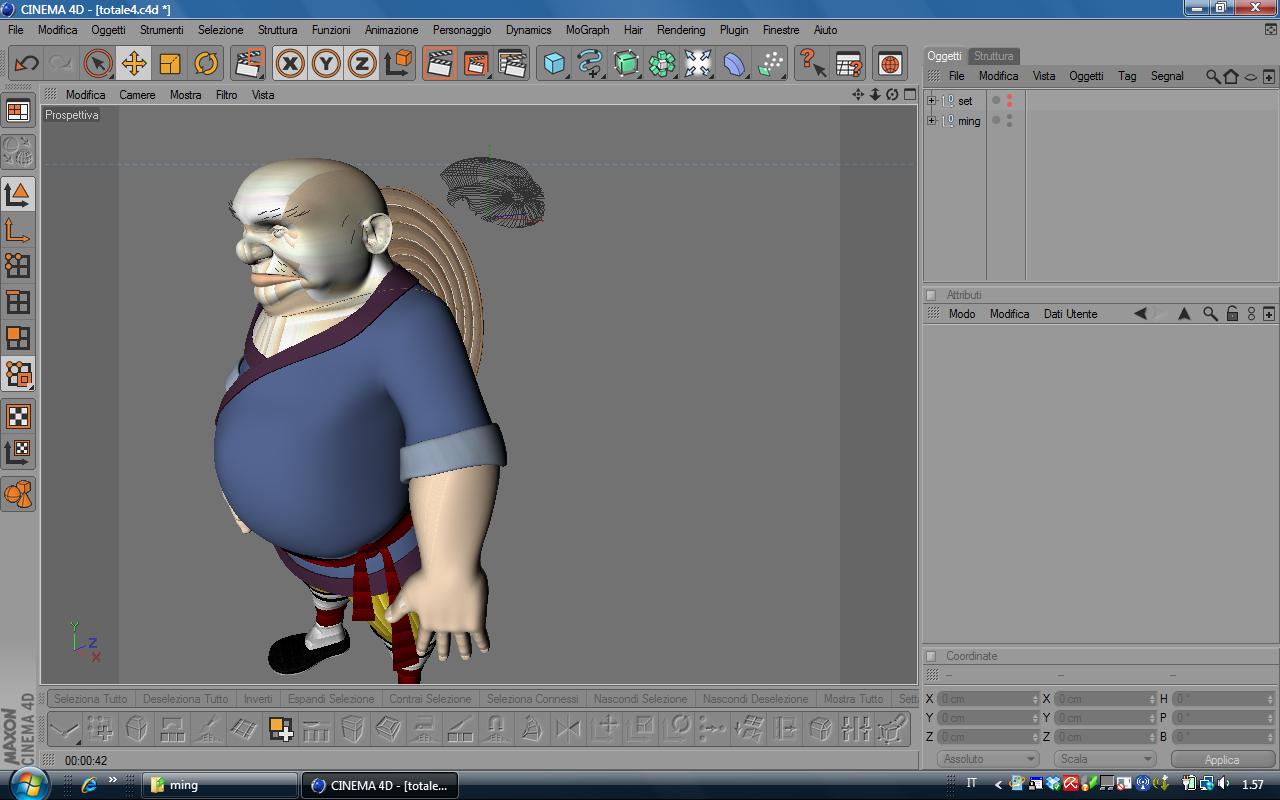Click the lock icon in Attributi panel
Screen dimensions: 1280x800
[1232, 314]
